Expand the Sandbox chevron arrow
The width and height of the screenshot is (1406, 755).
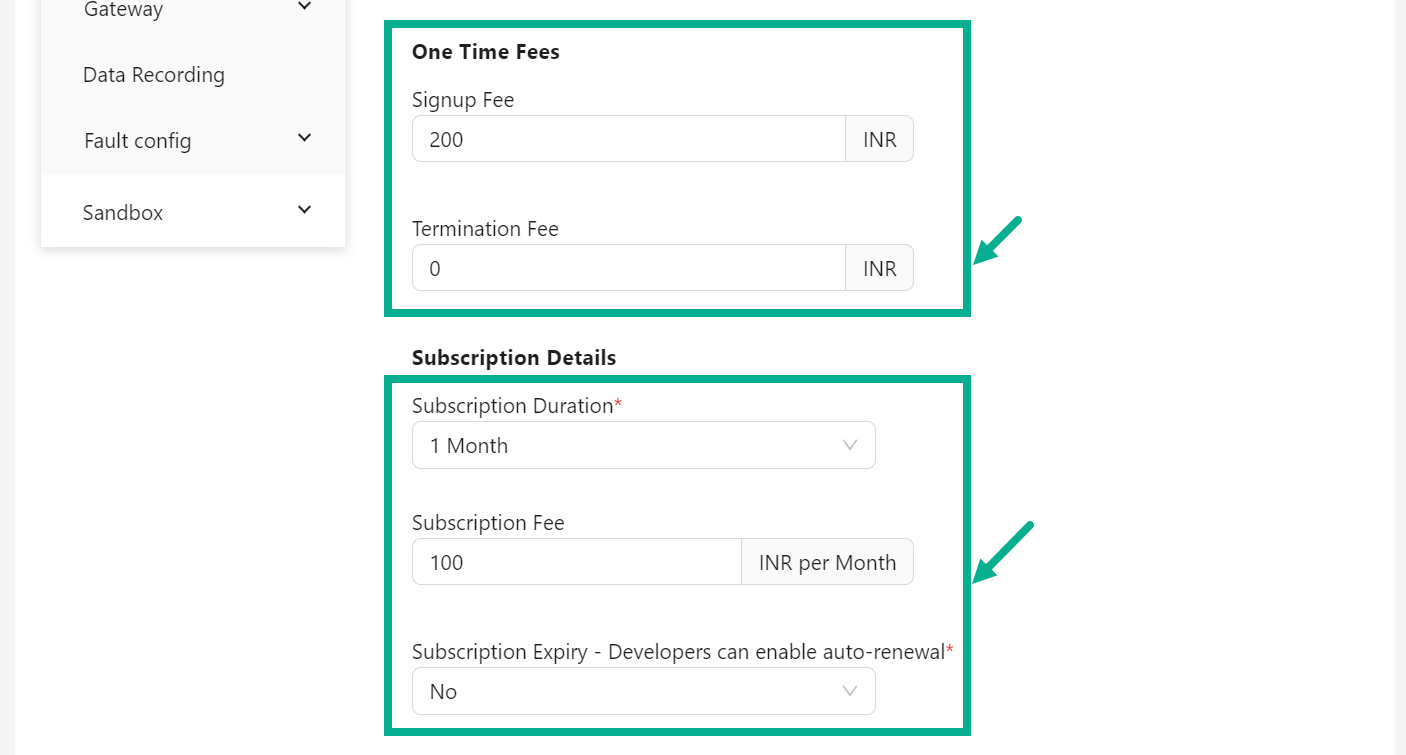pyautogui.click(x=305, y=210)
